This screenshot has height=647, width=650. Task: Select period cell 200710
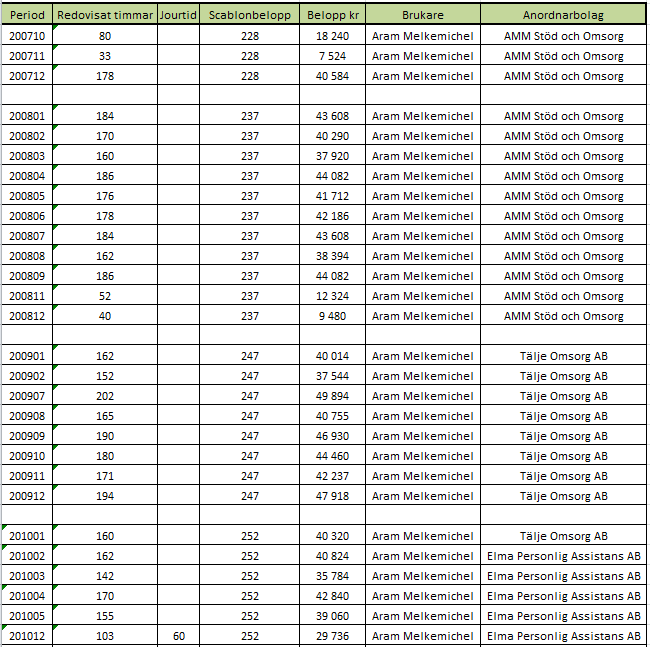pos(27,36)
